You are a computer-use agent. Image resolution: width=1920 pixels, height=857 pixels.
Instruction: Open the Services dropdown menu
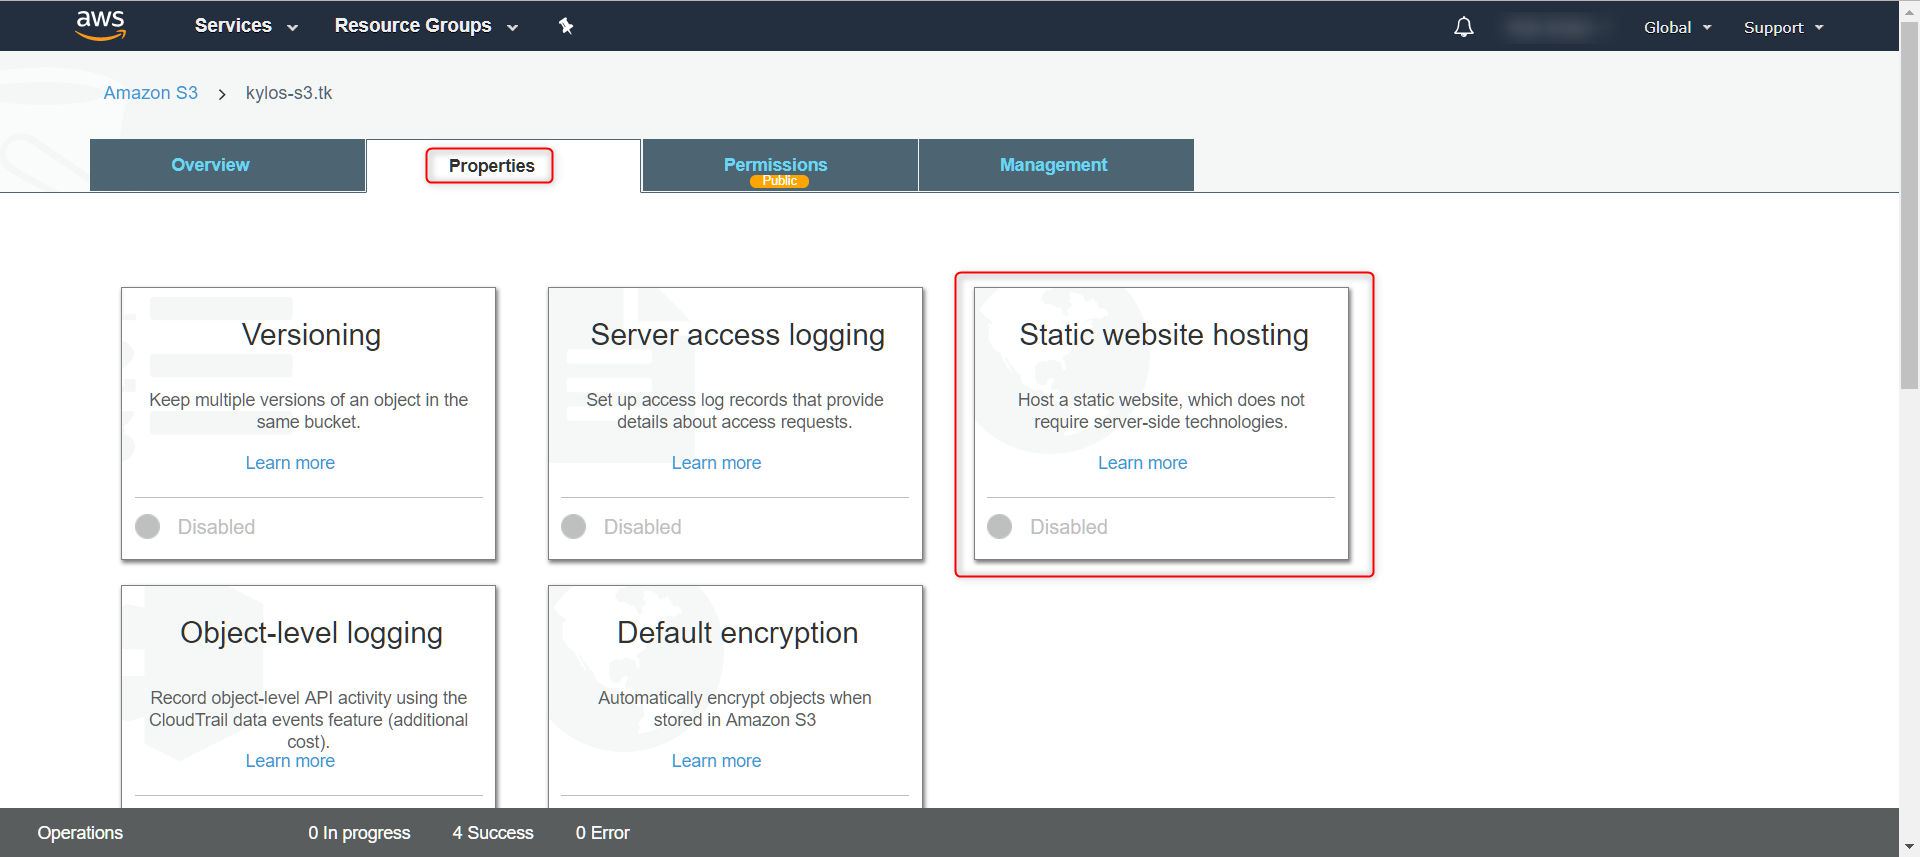pos(246,26)
